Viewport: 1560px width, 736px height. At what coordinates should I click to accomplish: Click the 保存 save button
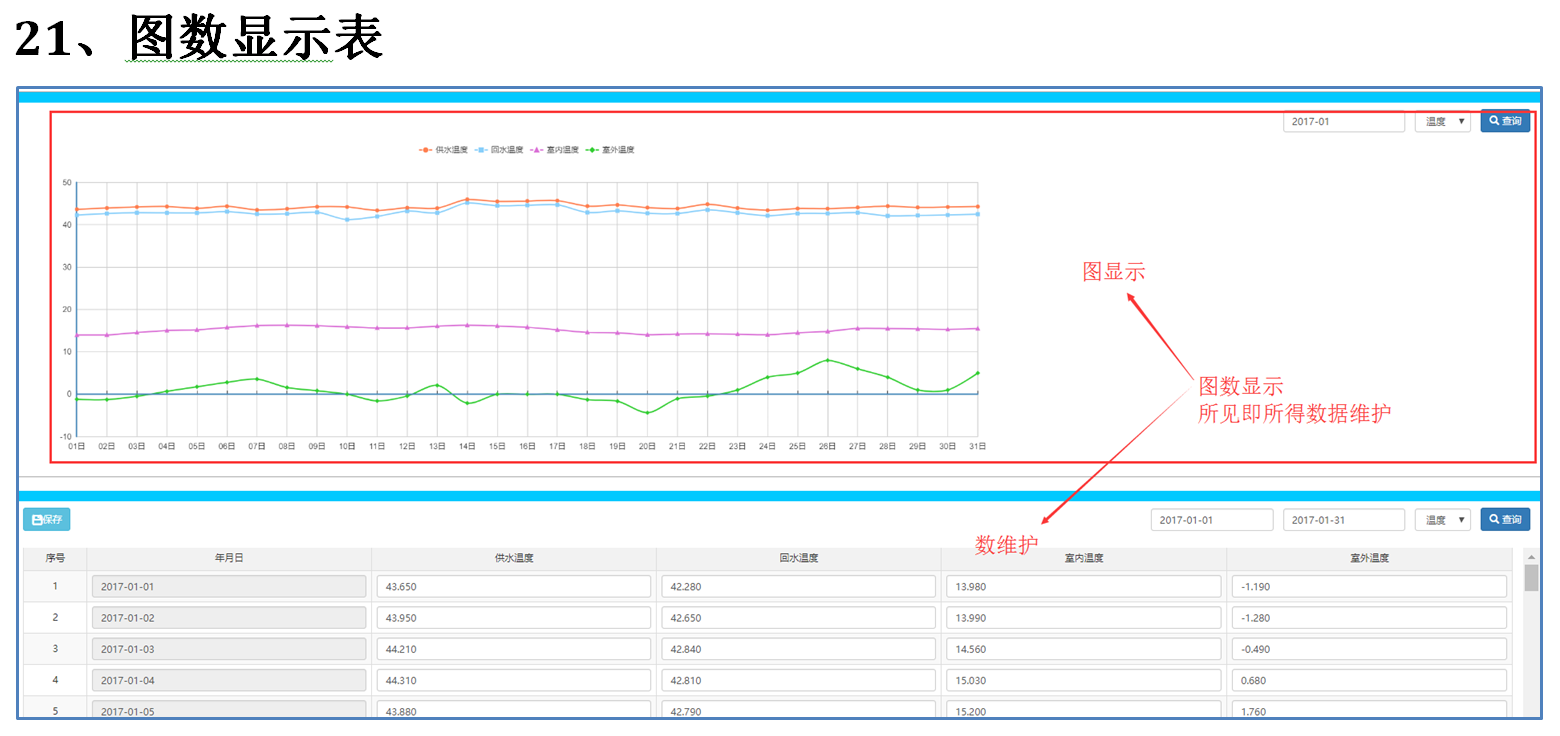tap(46, 520)
